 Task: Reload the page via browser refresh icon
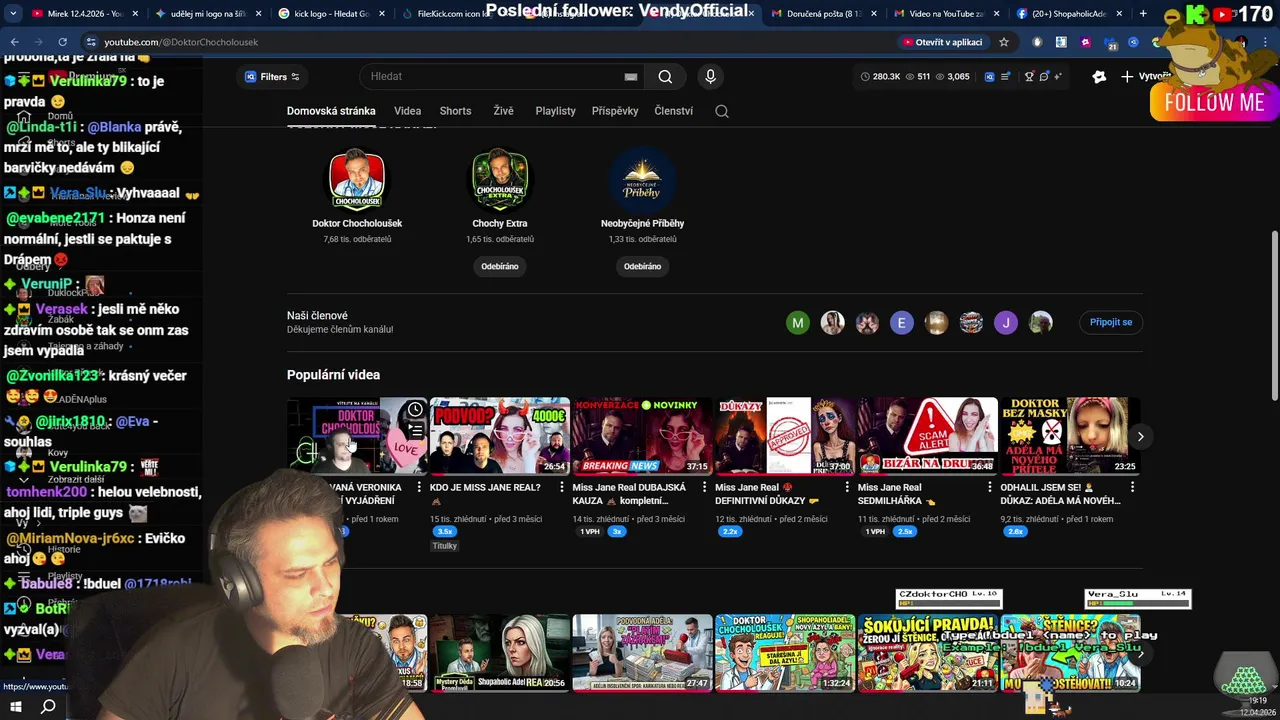[62, 42]
